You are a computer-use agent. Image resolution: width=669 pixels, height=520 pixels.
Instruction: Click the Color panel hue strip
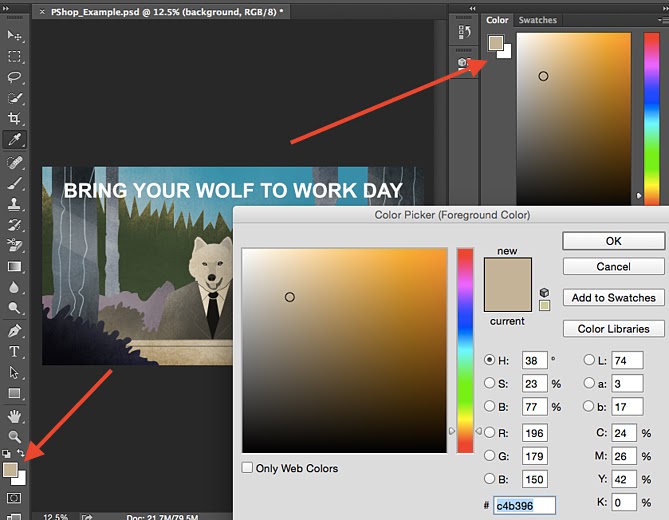[652, 119]
